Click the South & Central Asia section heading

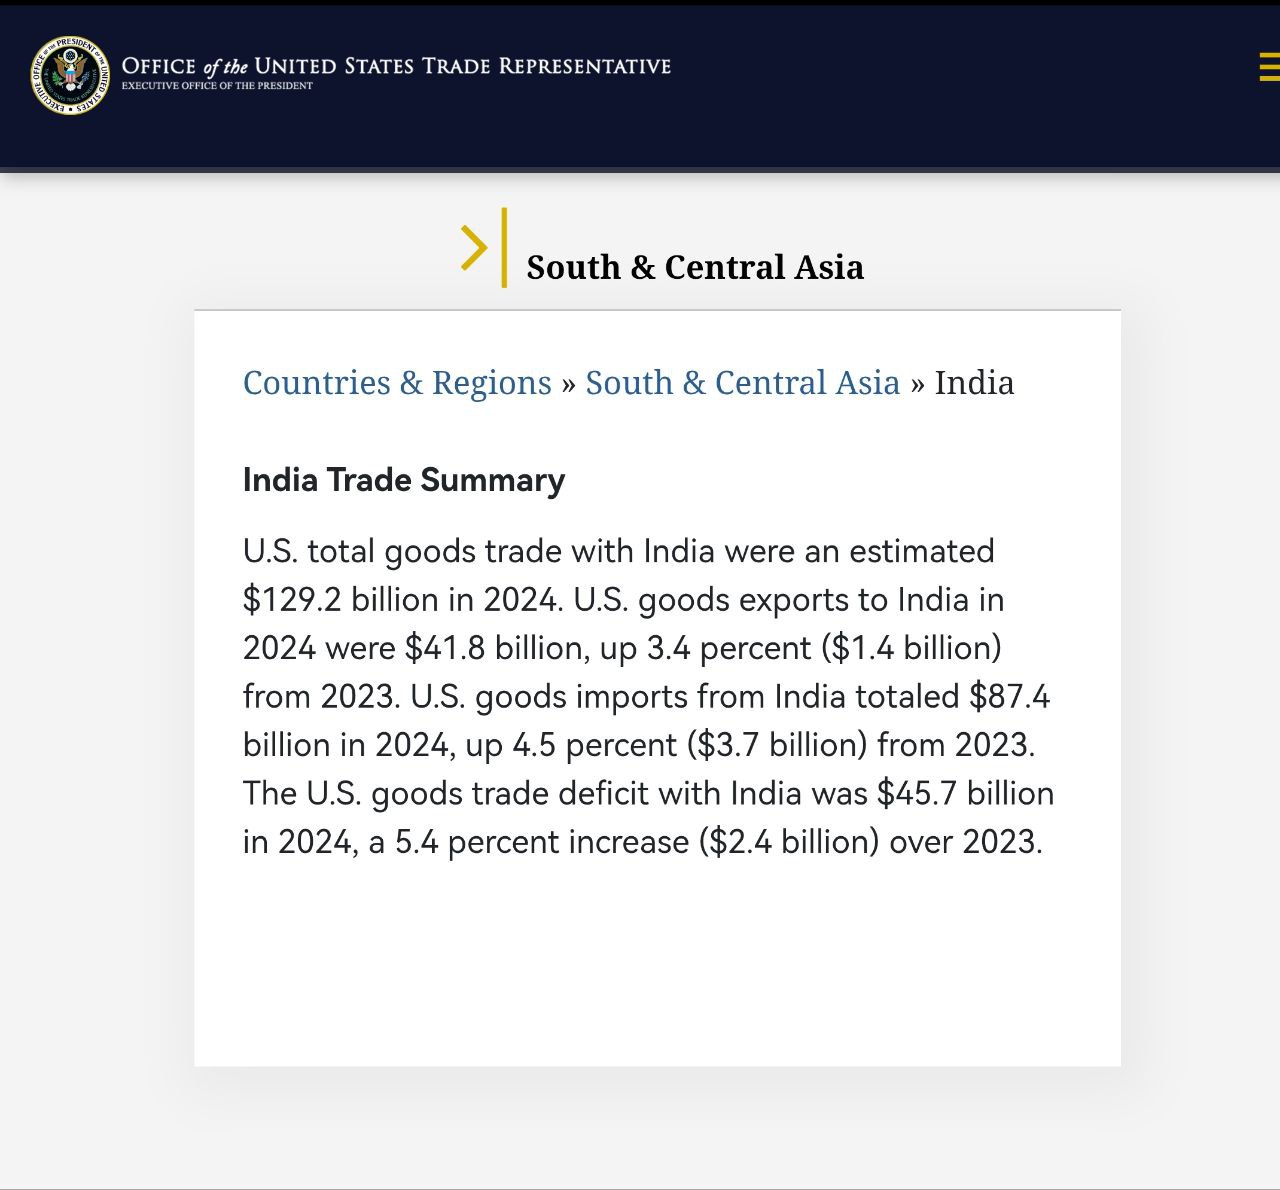click(695, 267)
